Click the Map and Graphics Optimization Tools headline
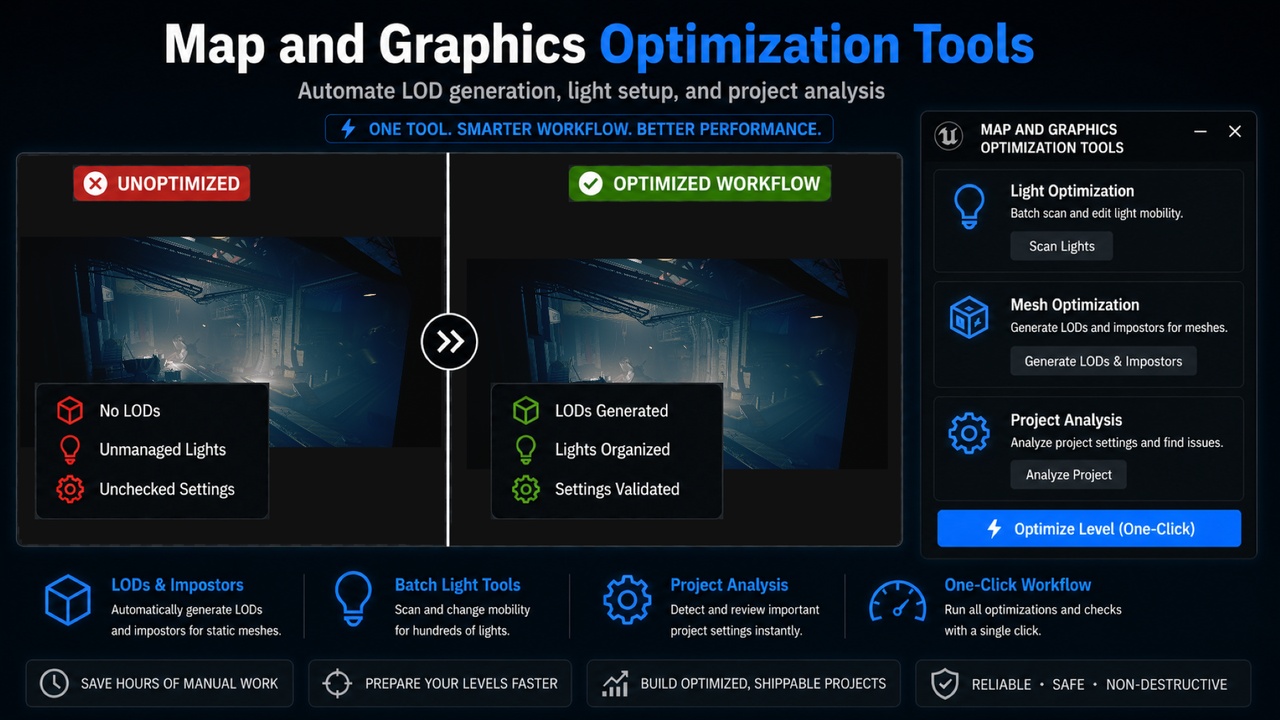Screen dimensions: 1280x720 point(599,45)
